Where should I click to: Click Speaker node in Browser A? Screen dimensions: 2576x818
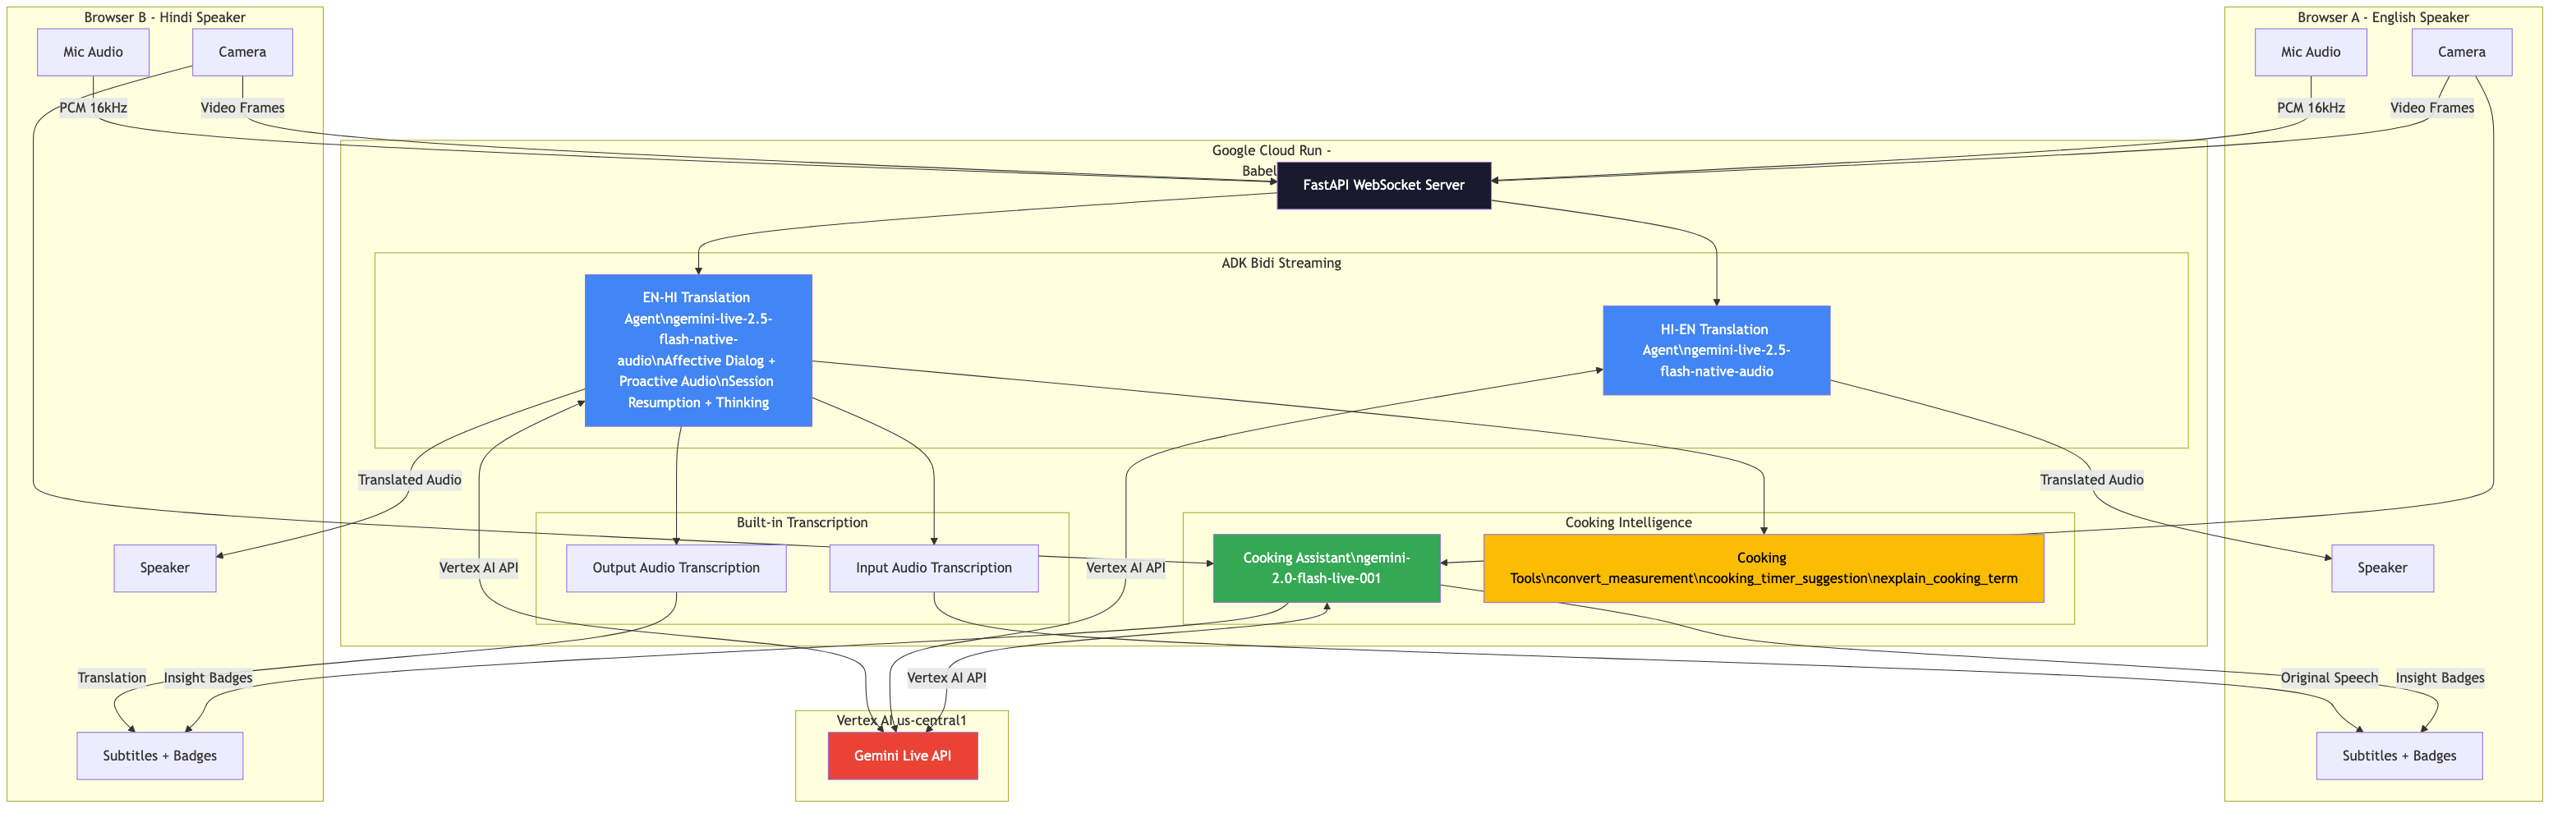(x=2382, y=568)
